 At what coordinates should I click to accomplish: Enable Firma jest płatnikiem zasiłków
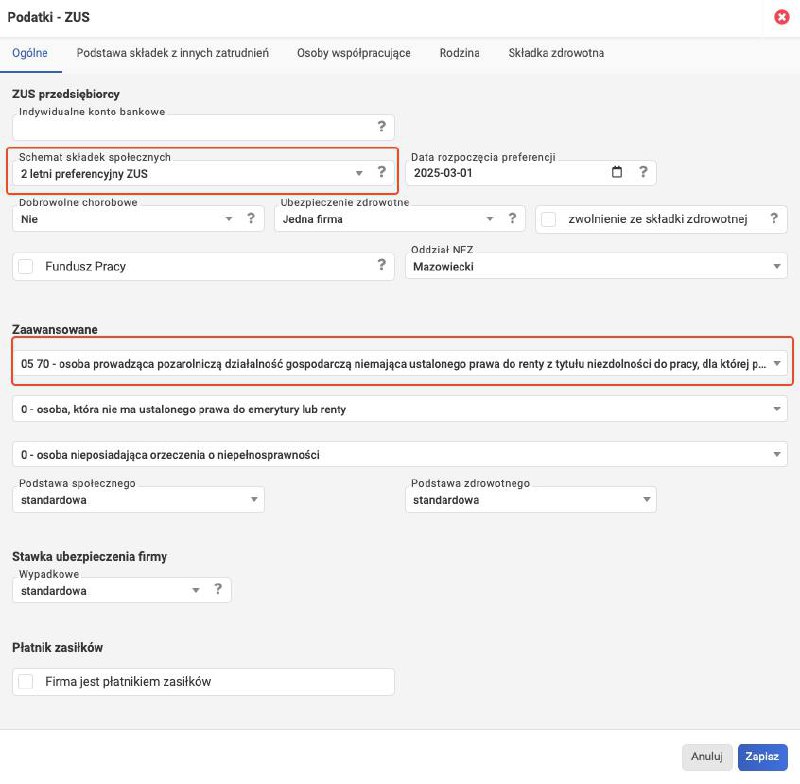pyautogui.click(x=25, y=681)
